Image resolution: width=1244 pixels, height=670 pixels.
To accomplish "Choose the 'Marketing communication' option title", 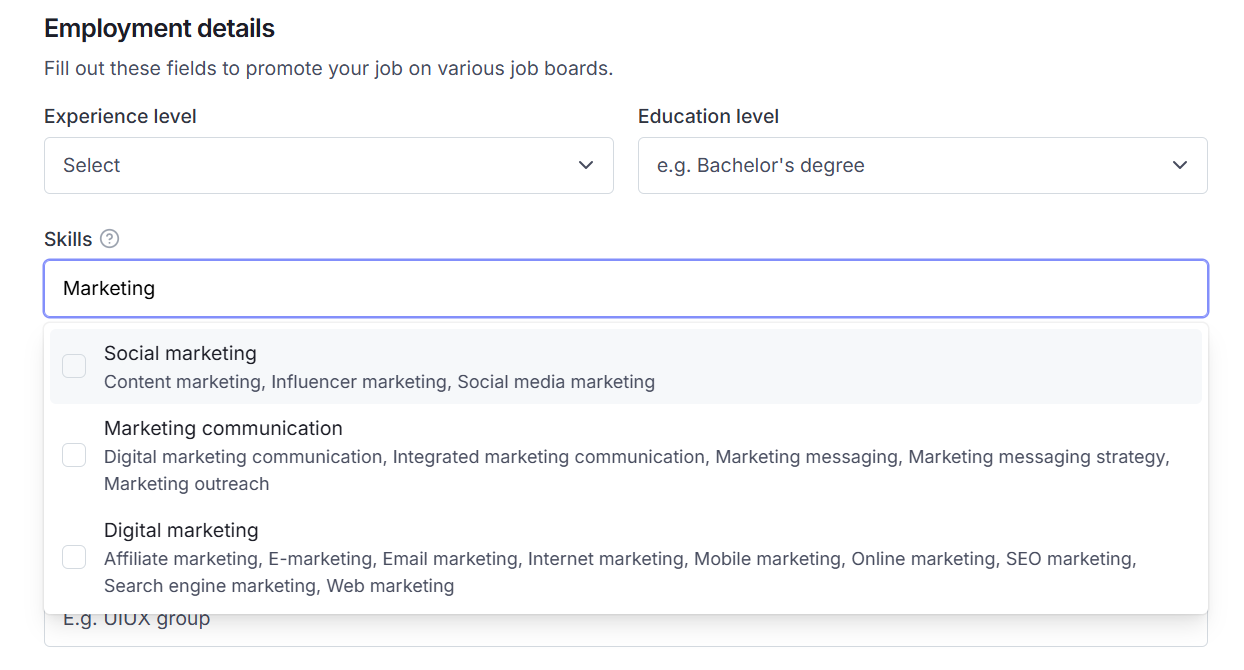I will 223,428.
